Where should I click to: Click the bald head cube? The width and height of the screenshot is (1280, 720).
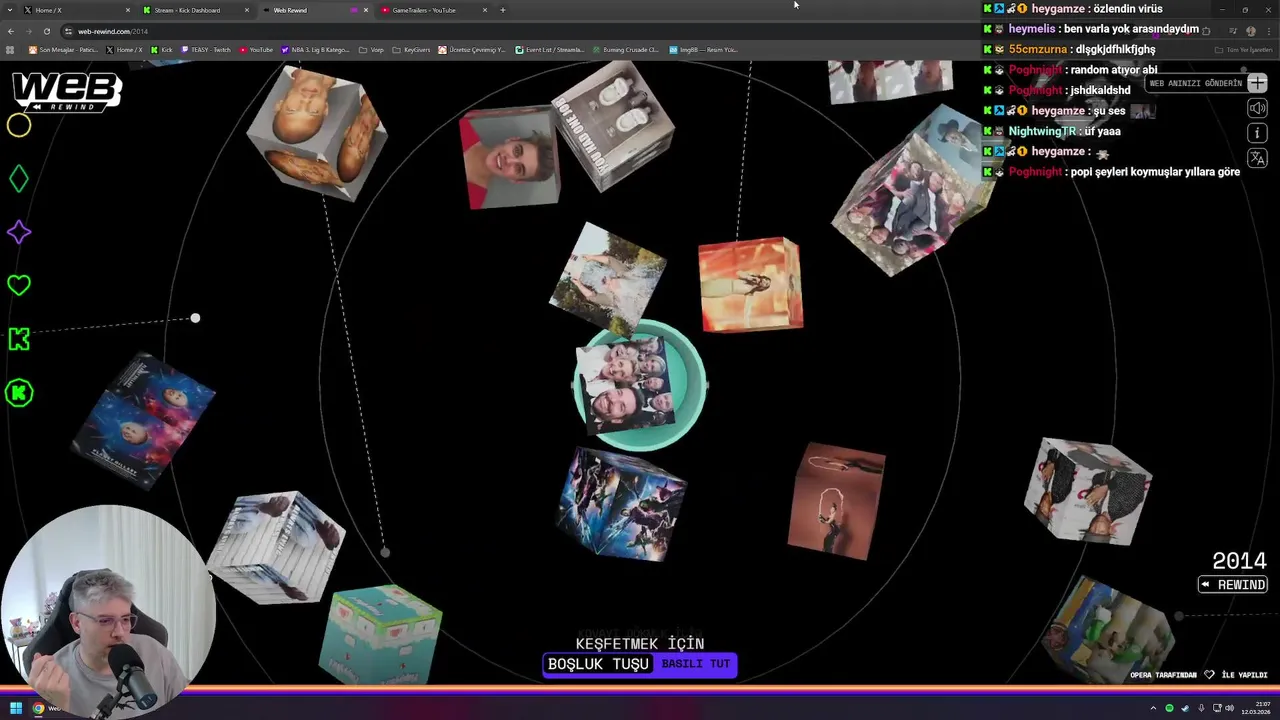coord(317,134)
